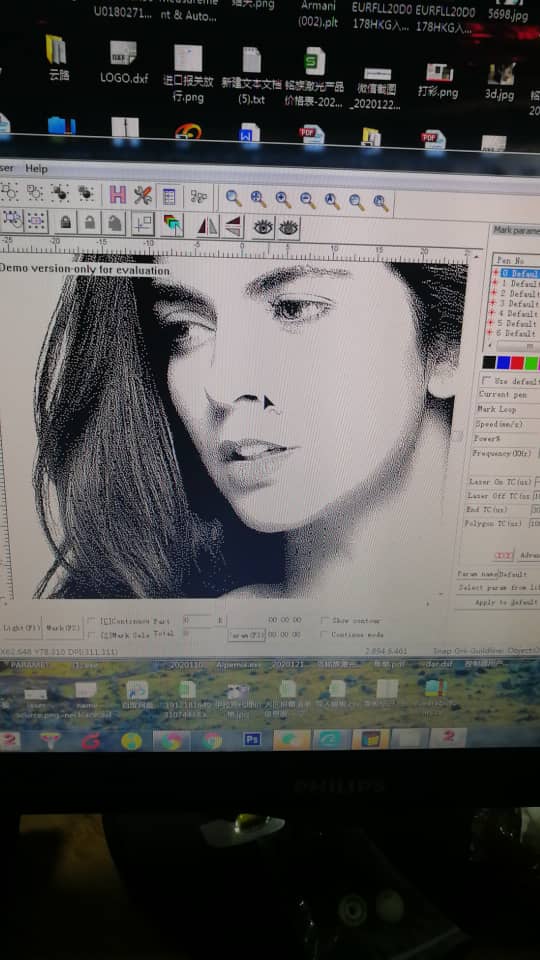Click the vertical mirror triangles icon

tap(233, 227)
